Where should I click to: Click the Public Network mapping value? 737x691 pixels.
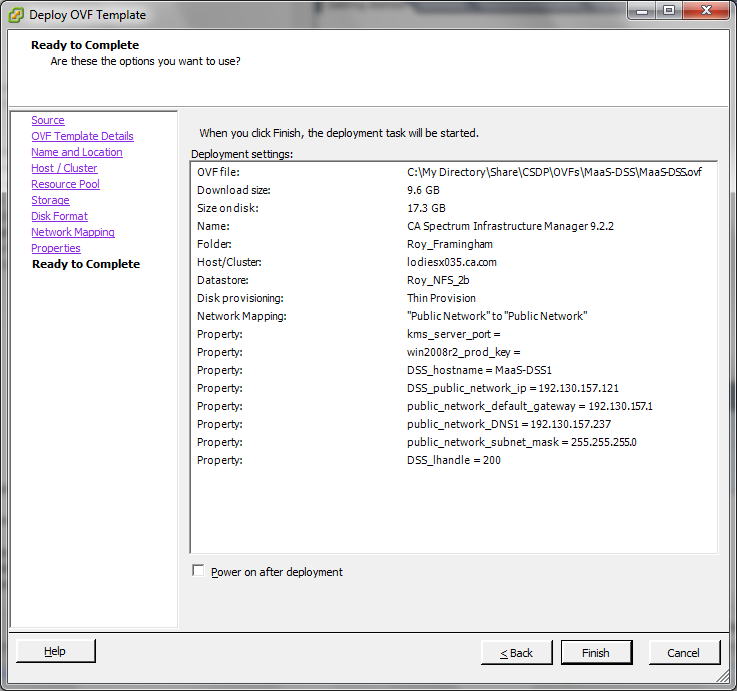tap(497, 316)
